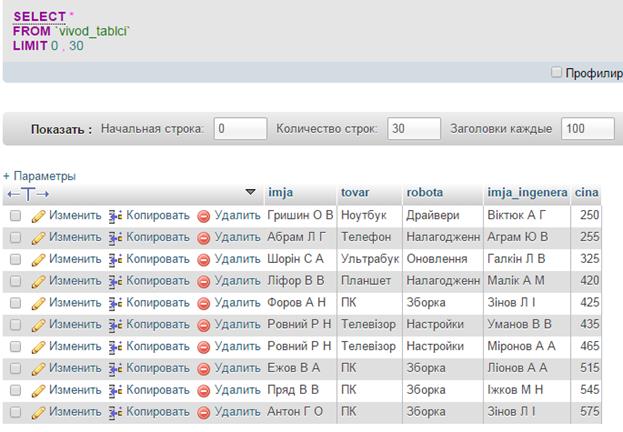
Task: Tick the checkbox for Шорін С А row
Action: click(x=15, y=260)
